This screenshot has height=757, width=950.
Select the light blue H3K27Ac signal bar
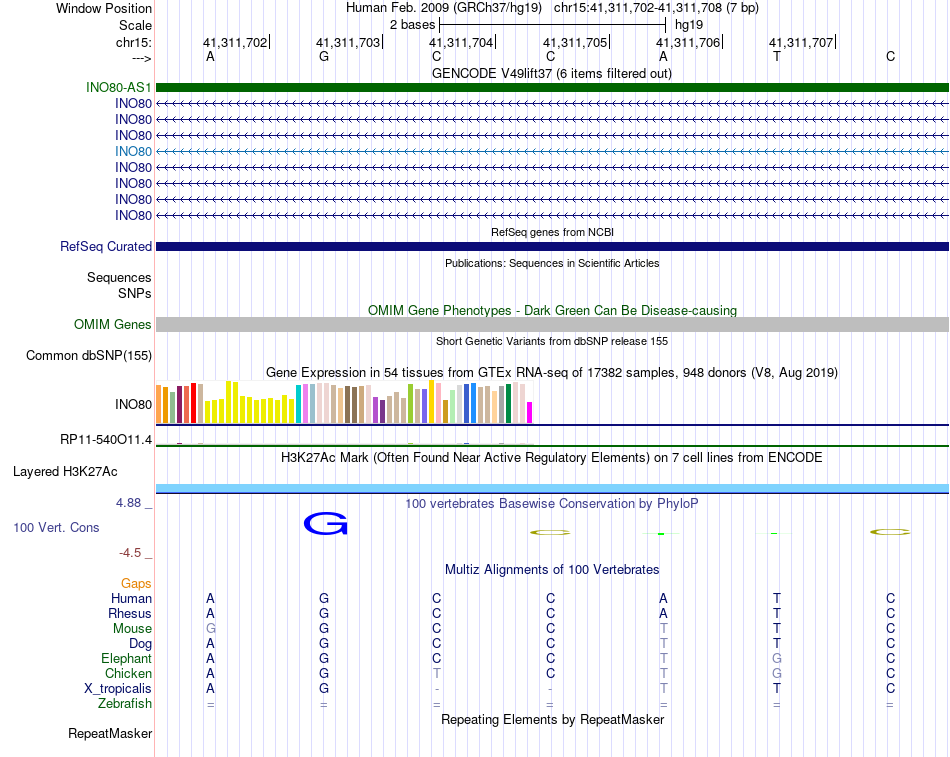pyautogui.click(x=552, y=489)
